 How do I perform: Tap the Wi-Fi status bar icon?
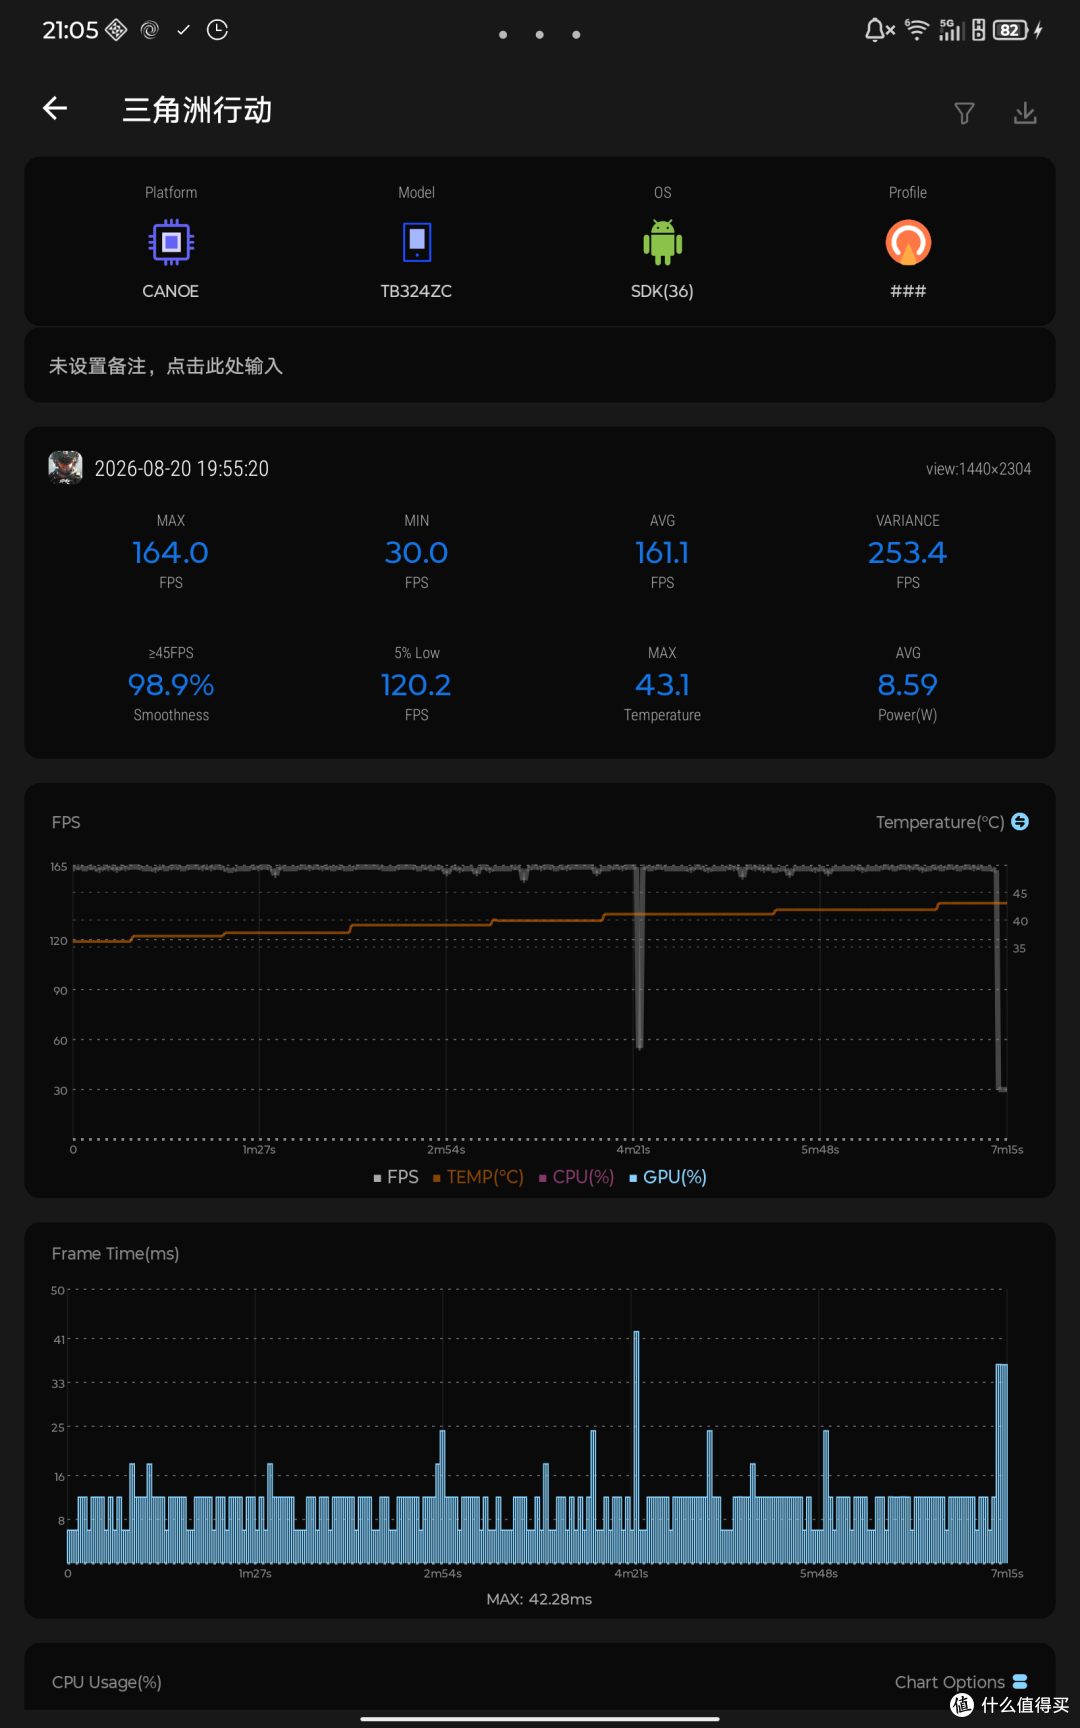[x=916, y=30]
